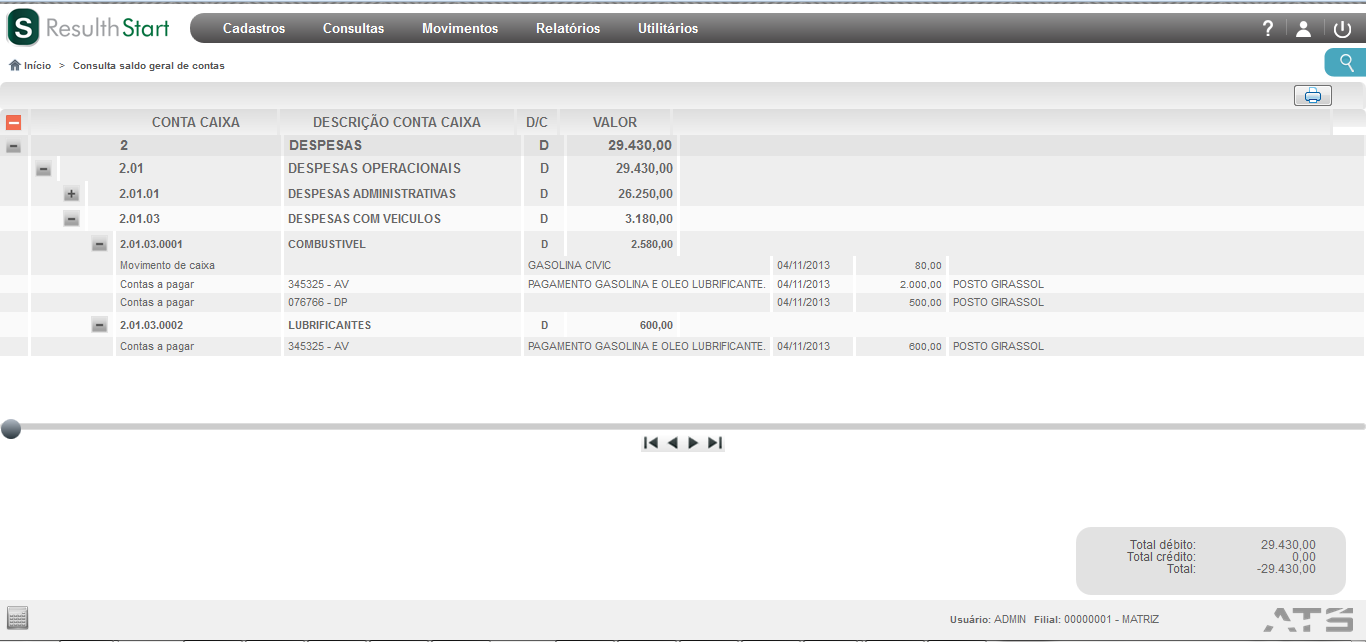Expand the DESPESAS ADMINISTRATIVAS row
1366x642 pixels.
pyautogui.click(x=71, y=194)
